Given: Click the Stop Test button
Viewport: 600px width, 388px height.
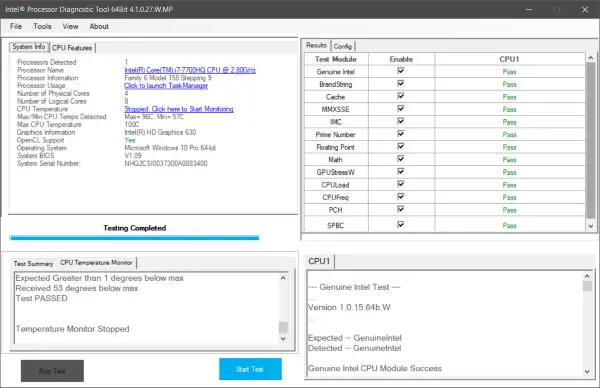Looking at the screenshot, I should pos(52,371).
